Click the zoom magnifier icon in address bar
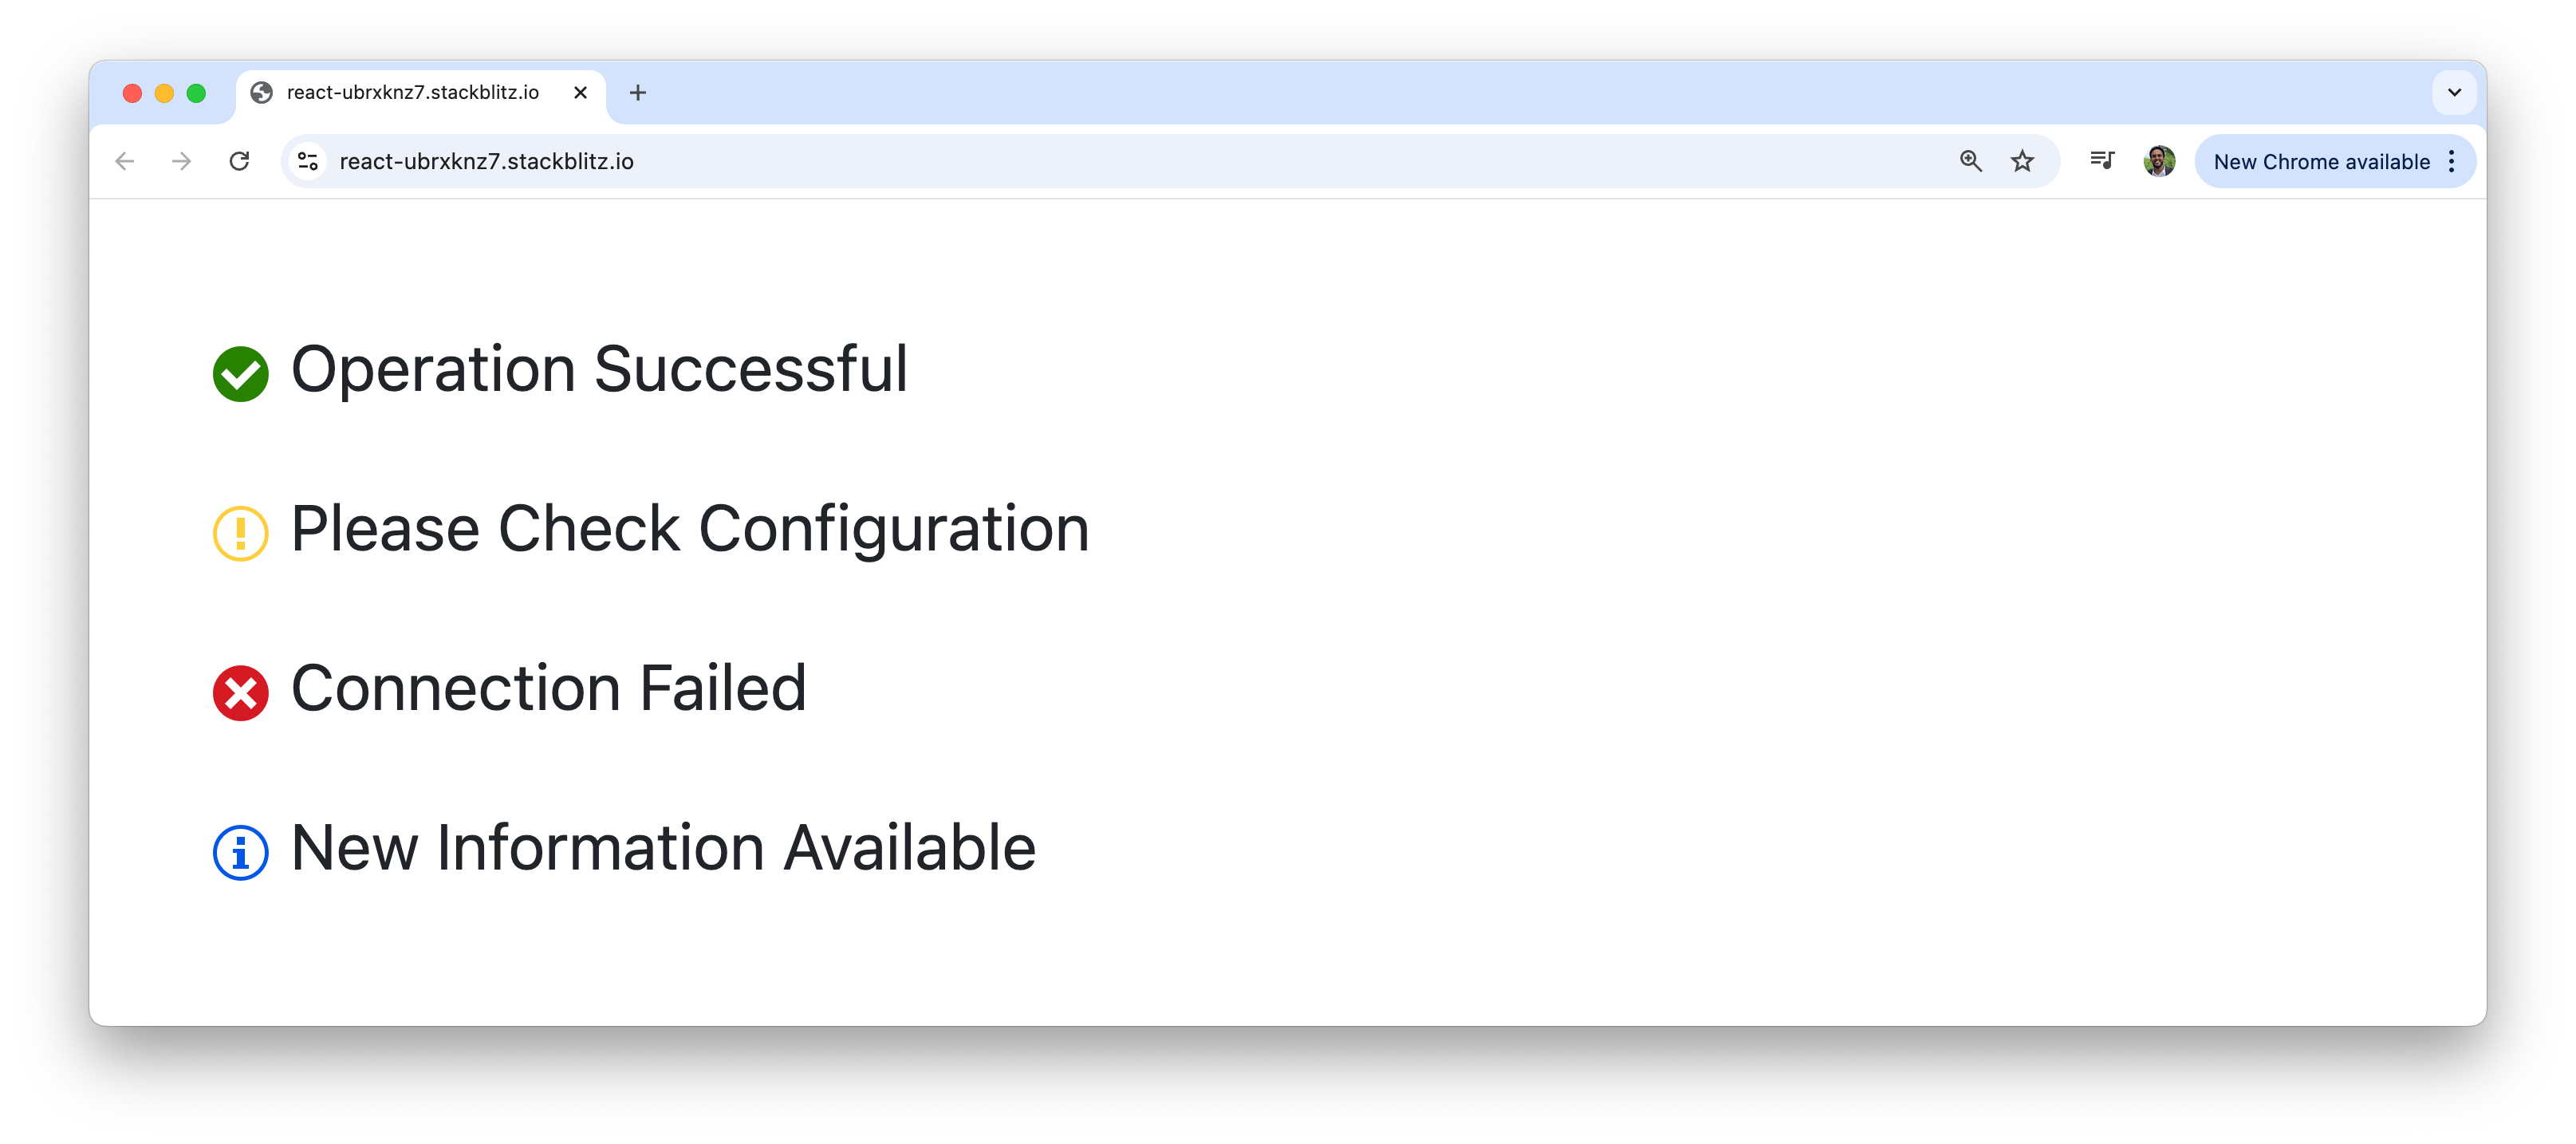The width and height of the screenshot is (2576, 1144). [x=1969, y=160]
